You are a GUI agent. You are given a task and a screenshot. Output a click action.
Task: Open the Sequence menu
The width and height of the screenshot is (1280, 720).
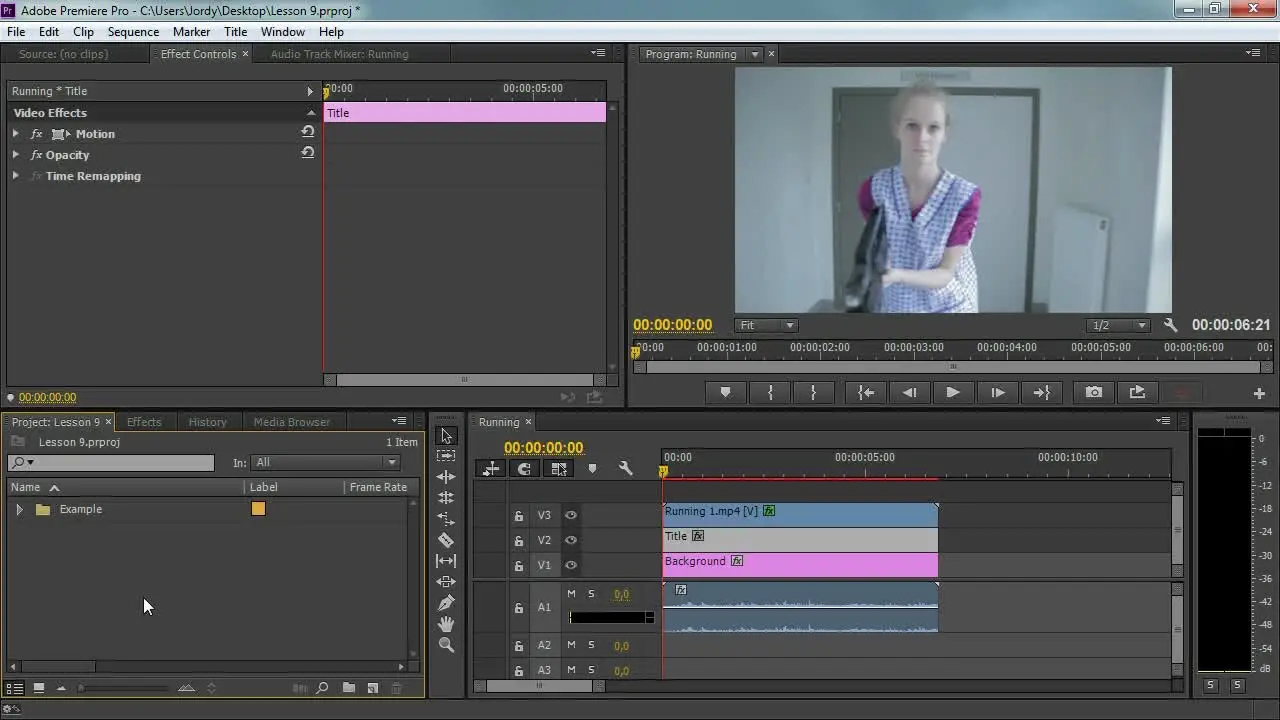pyautogui.click(x=133, y=32)
